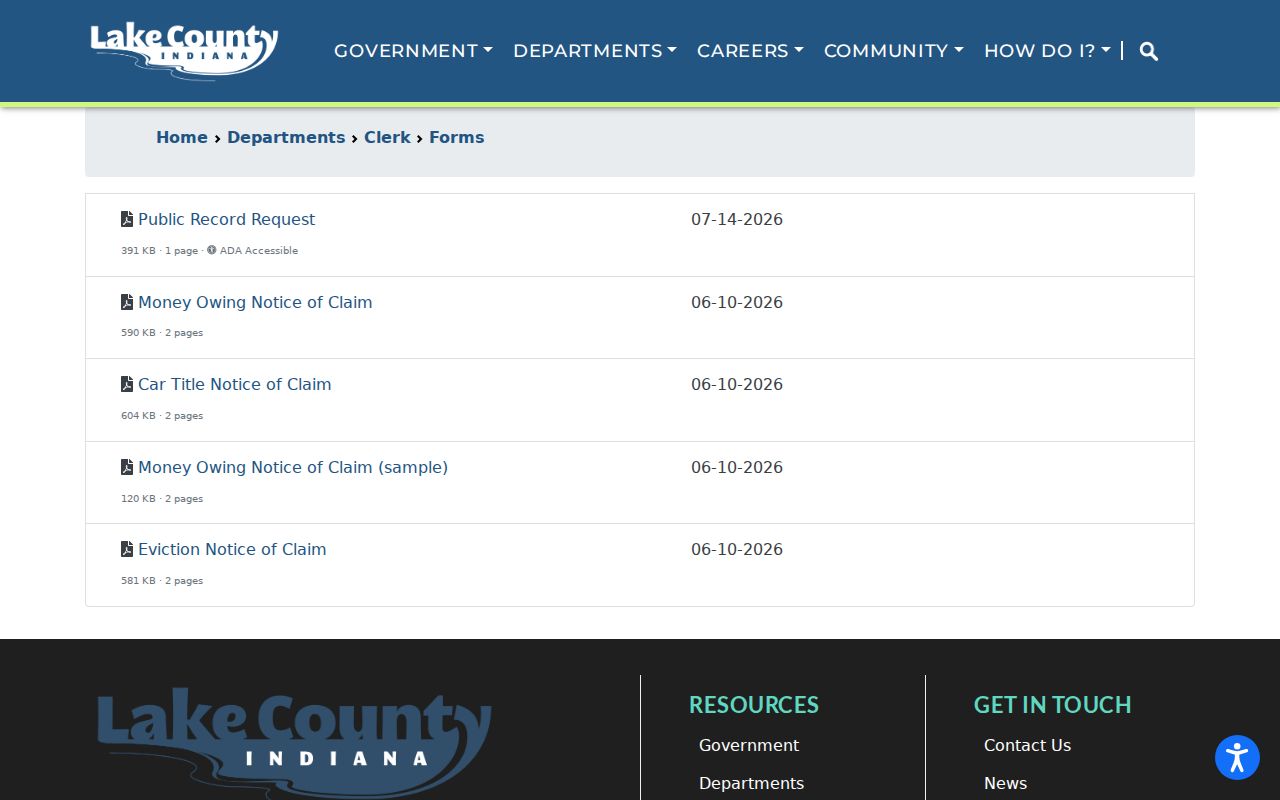Click the RESOURCES footer heading
1280x800 pixels.
(x=754, y=704)
